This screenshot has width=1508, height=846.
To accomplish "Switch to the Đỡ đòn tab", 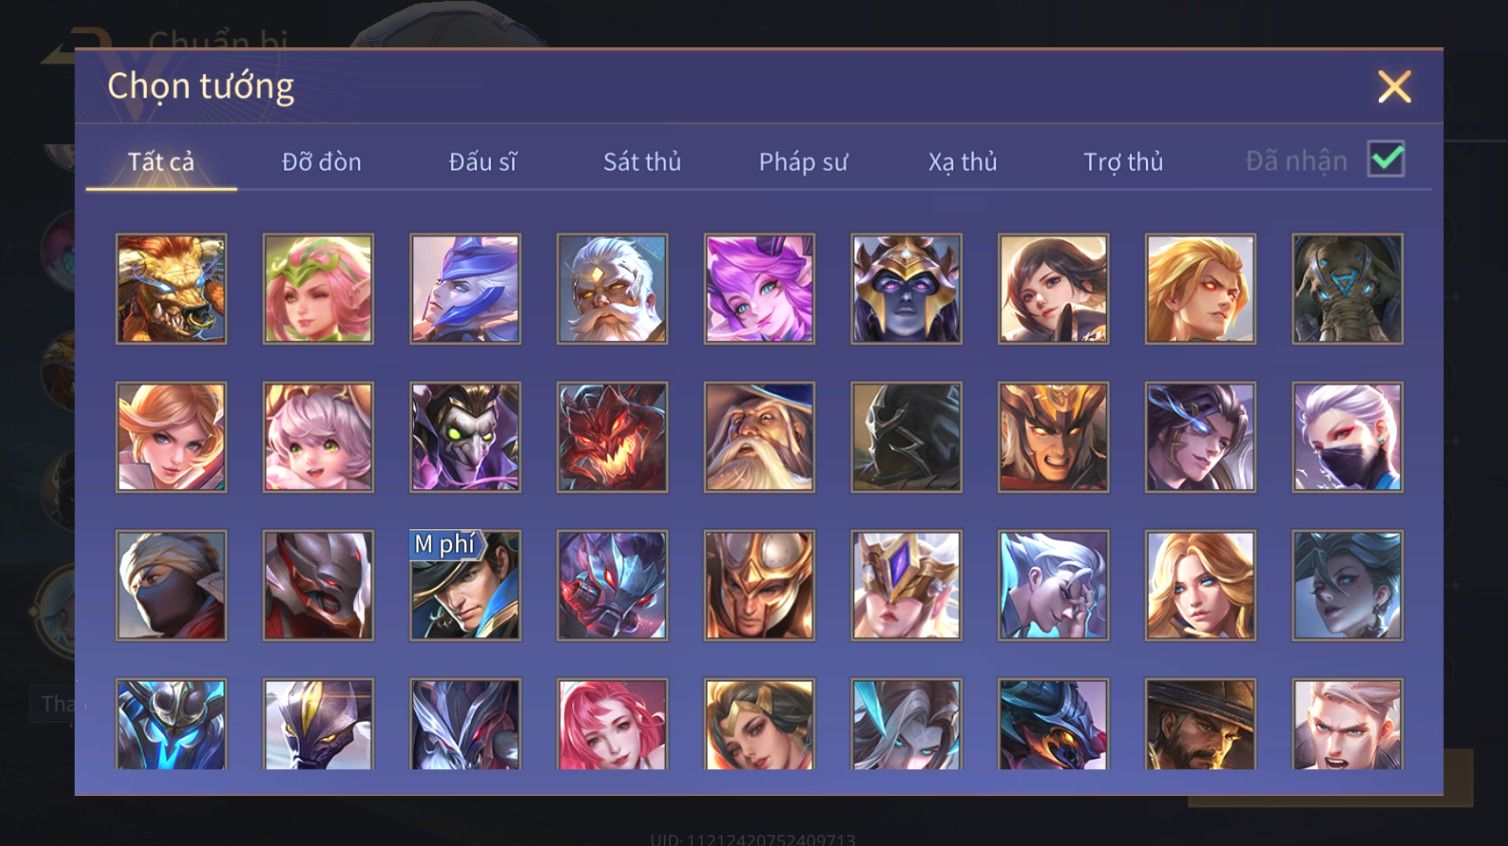I will pos(321,161).
